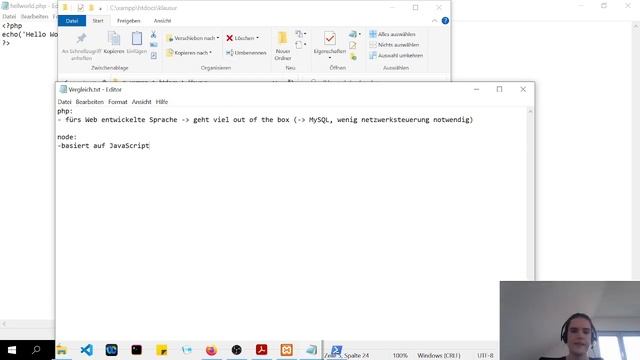
Task: Click the scissors cut icon in Explorer ribbon
Action: (x=153, y=35)
